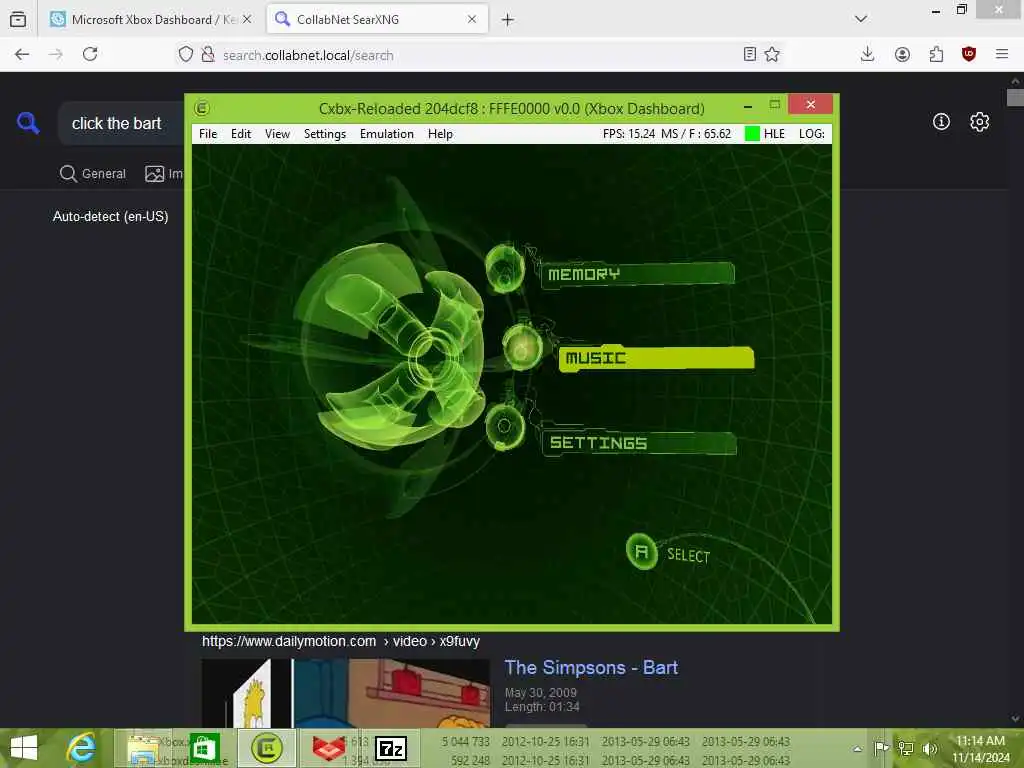Open the 7-Zip taskbar icon
Image resolution: width=1024 pixels, height=768 pixels.
[392, 748]
